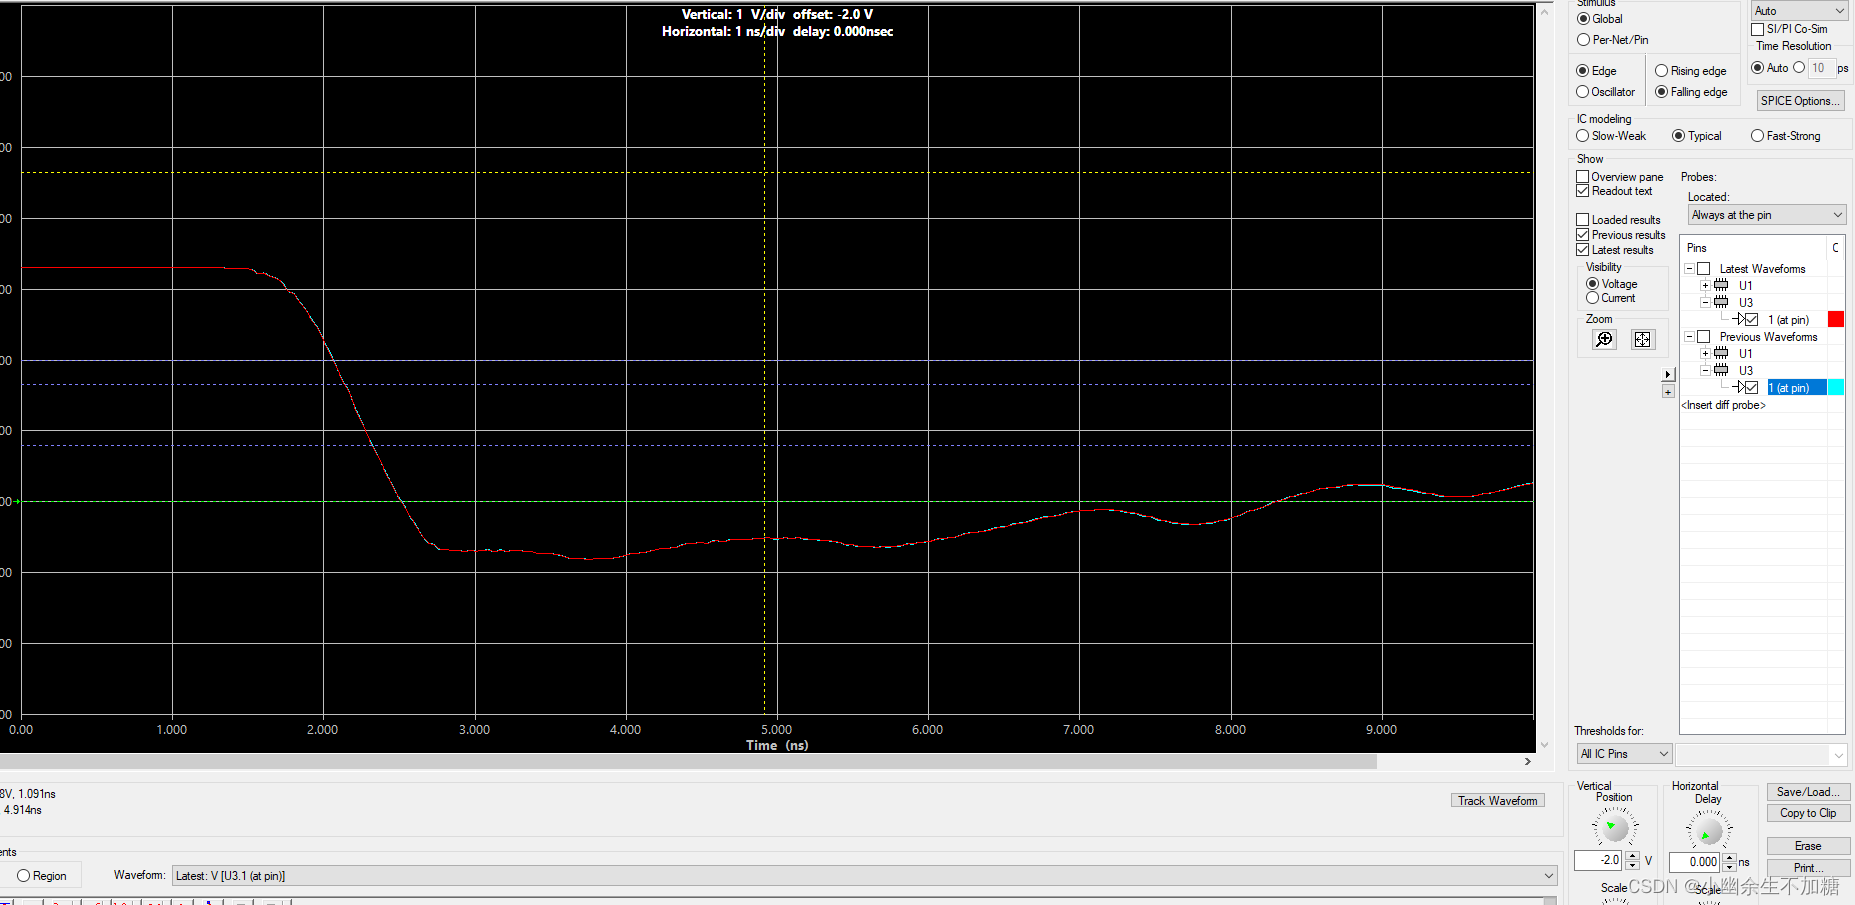
Task: Click the Save/Load button
Action: (x=1808, y=792)
